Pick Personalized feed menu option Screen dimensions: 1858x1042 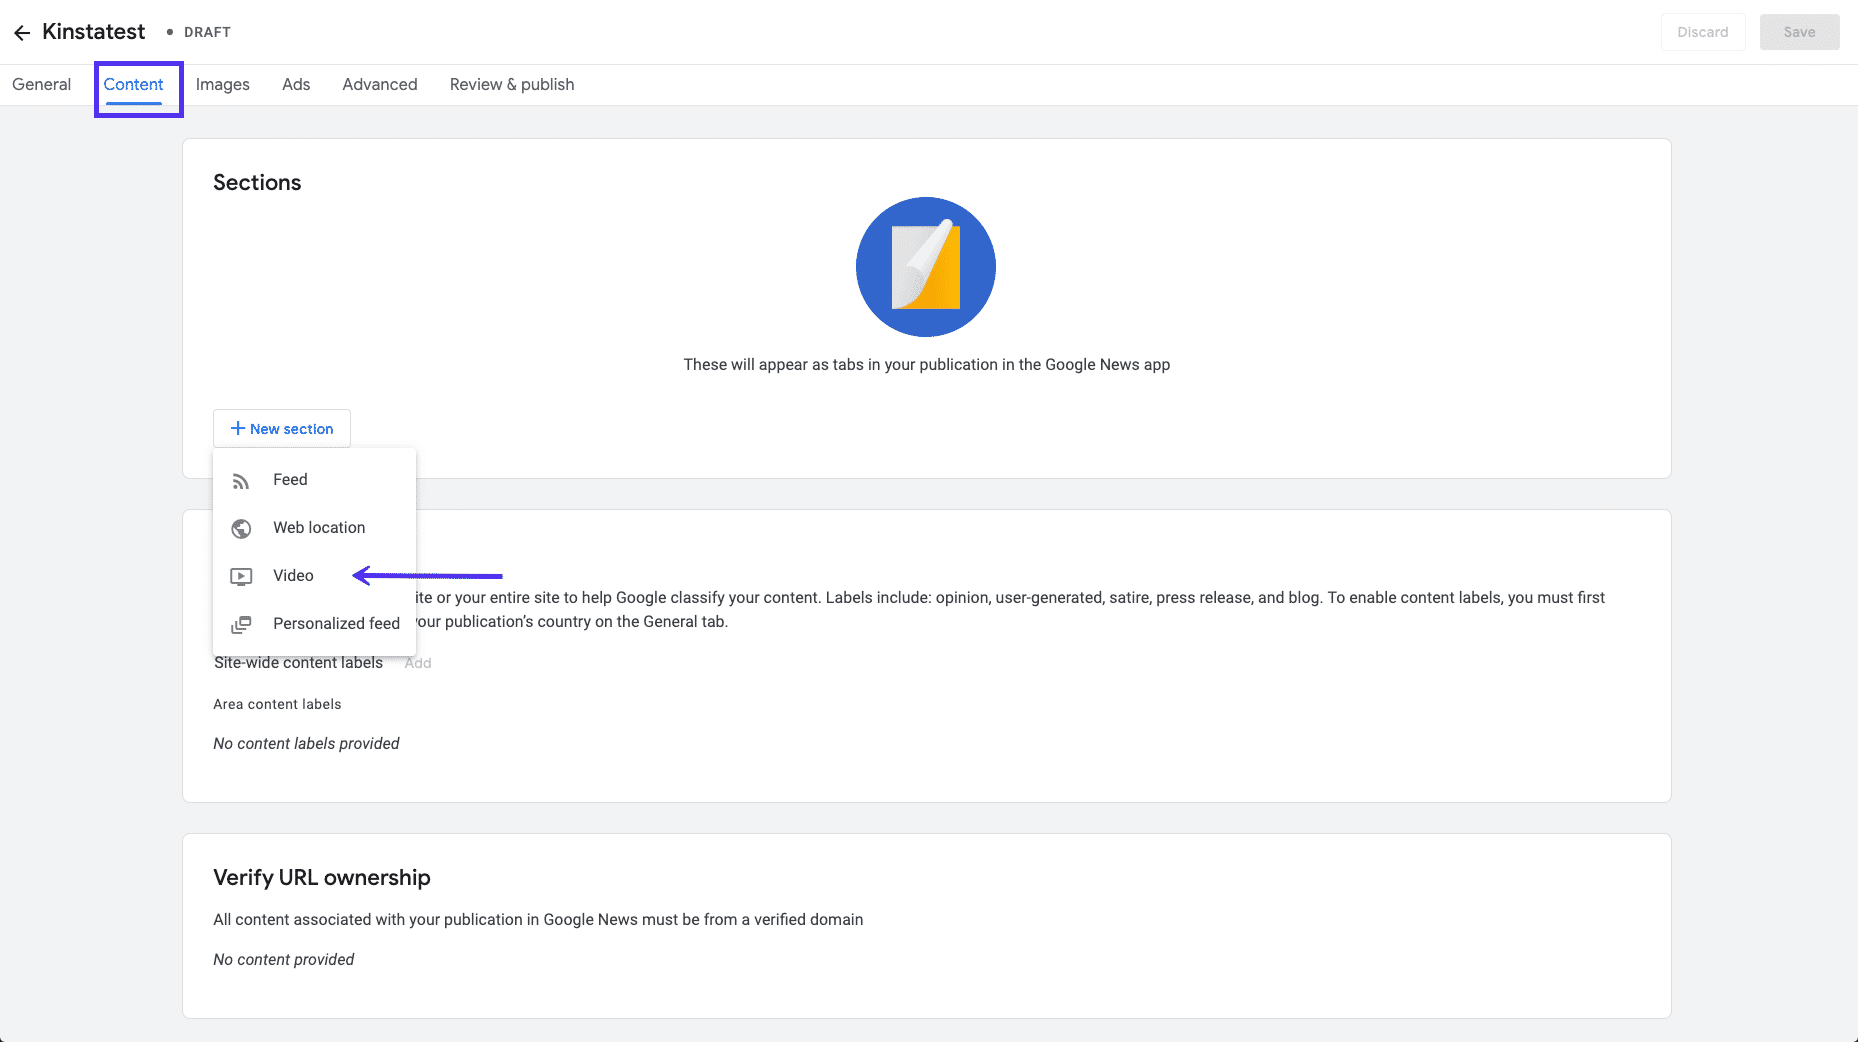pyautogui.click(x=336, y=624)
